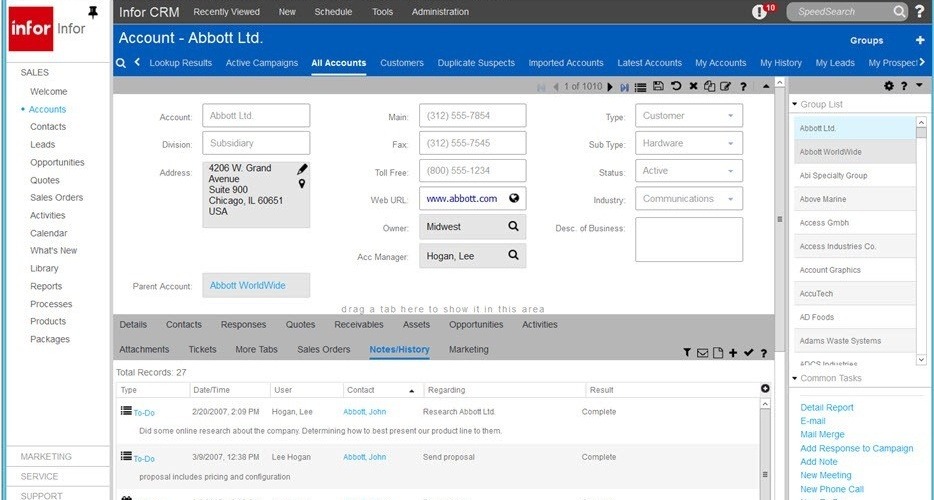Collapse group tabs with left chevron
Screen dimensions: 934x500
[x=138, y=62]
